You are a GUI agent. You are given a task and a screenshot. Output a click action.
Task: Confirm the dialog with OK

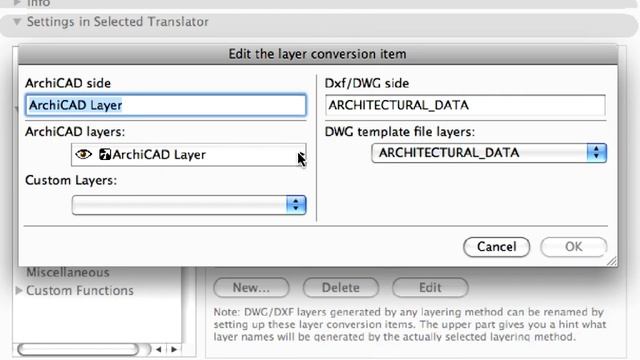(x=573, y=247)
